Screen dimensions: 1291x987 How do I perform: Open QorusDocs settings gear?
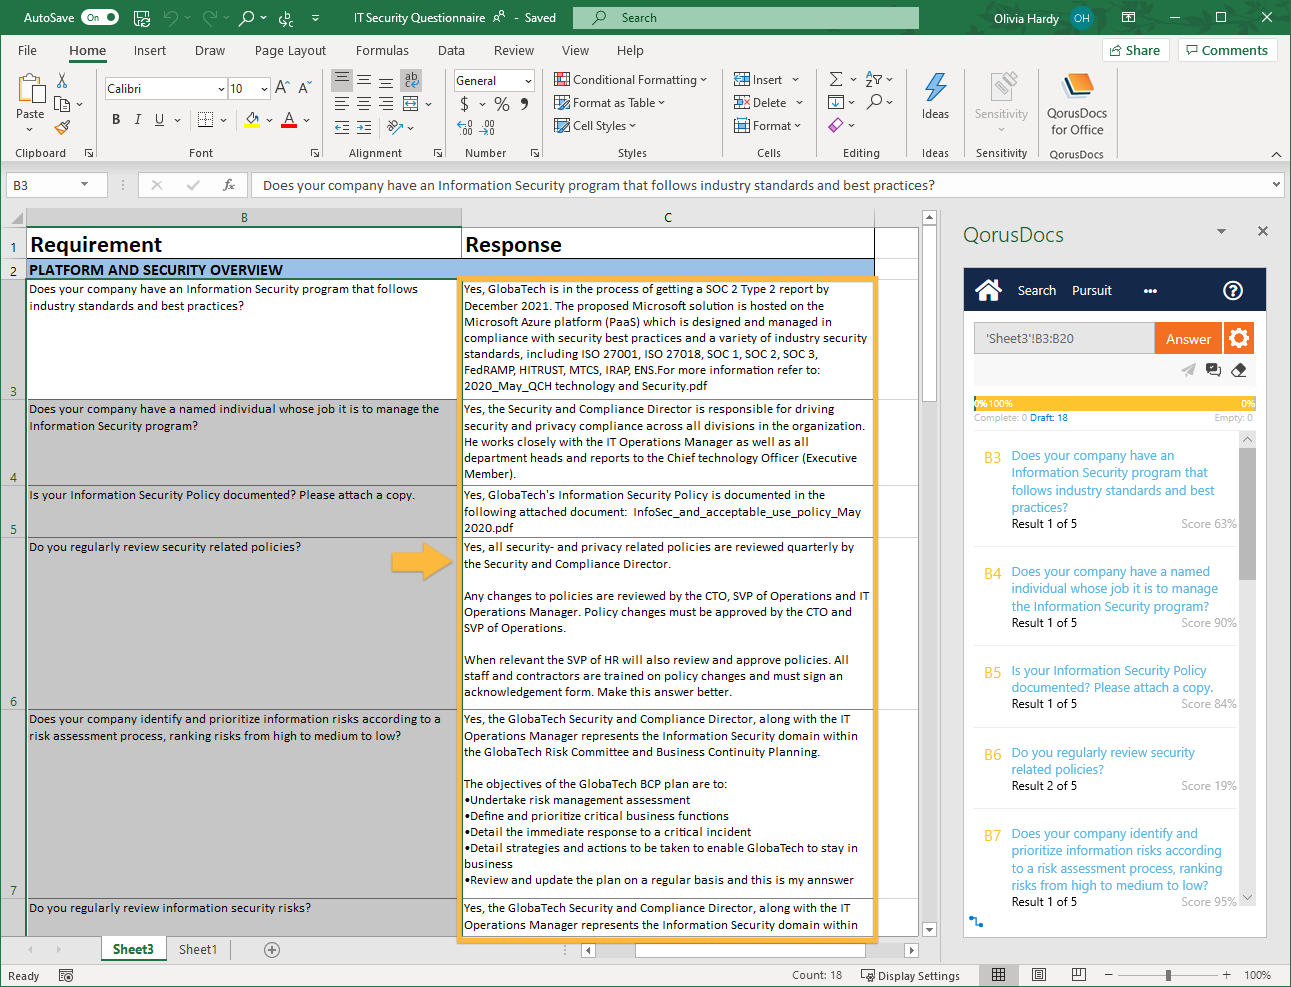tap(1239, 338)
